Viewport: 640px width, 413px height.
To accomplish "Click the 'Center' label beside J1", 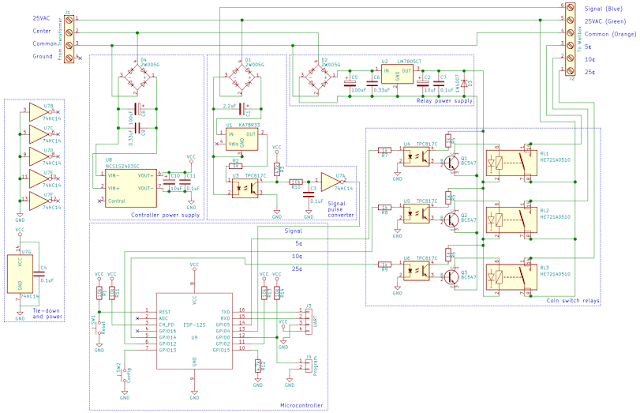I will pyautogui.click(x=42, y=31).
